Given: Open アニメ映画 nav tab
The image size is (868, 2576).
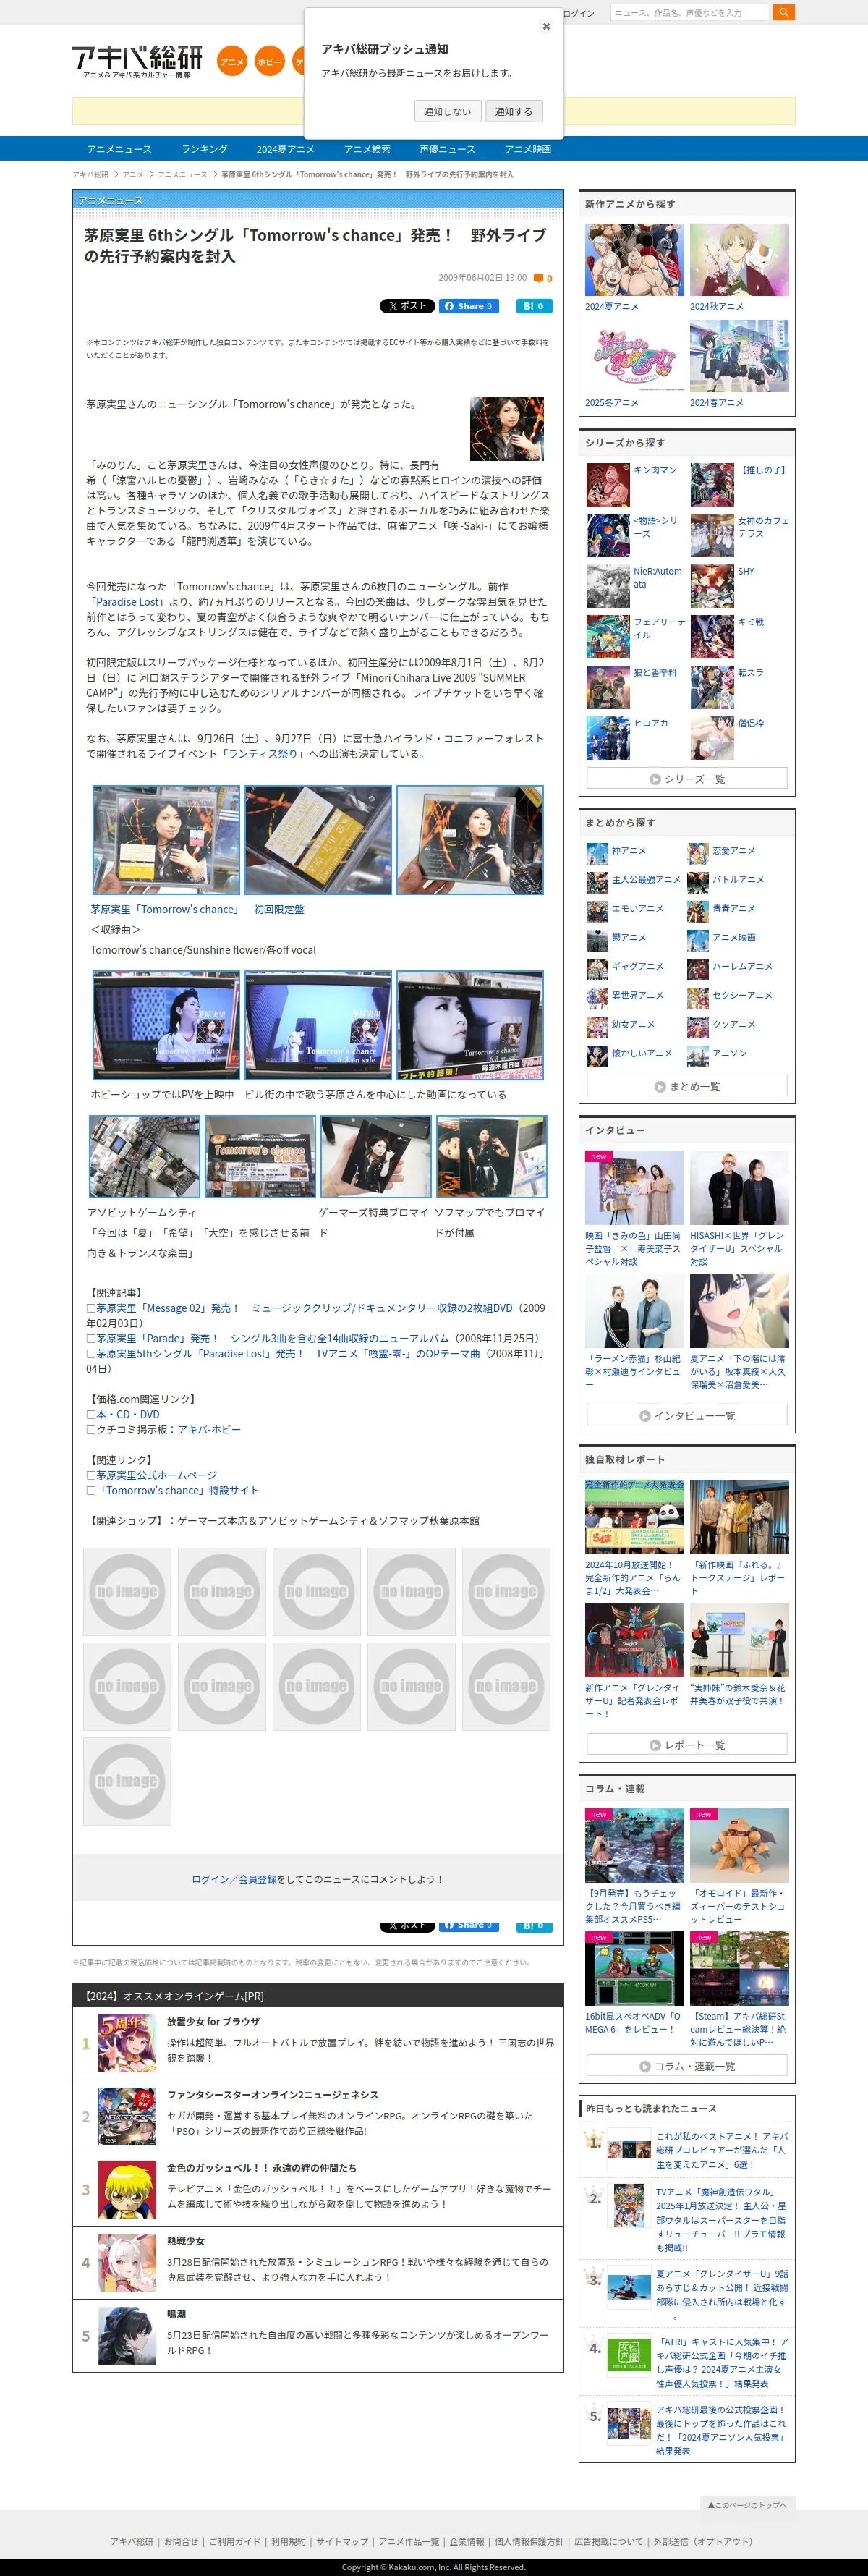Looking at the screenshot, I should click(528, 149).
